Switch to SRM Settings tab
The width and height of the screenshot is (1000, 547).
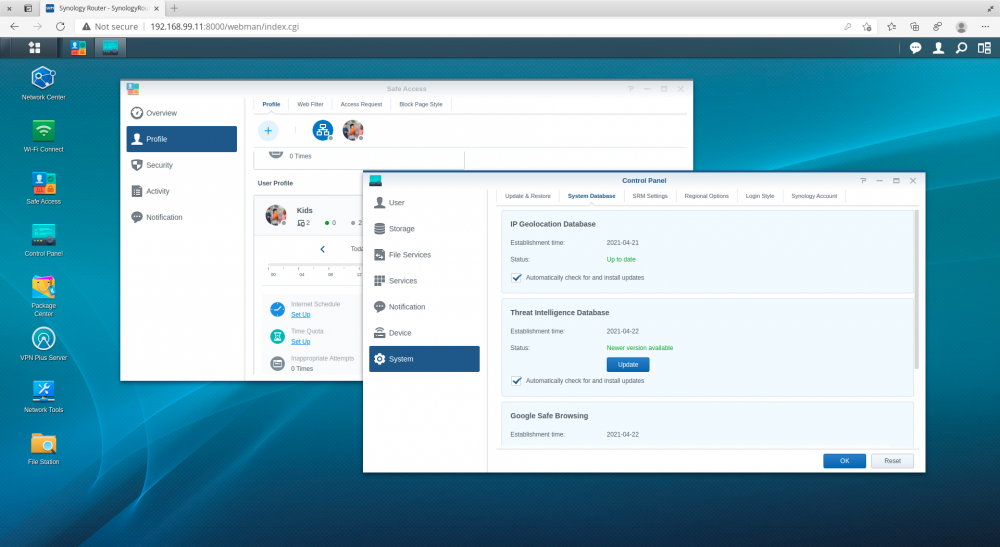[650, 196]
